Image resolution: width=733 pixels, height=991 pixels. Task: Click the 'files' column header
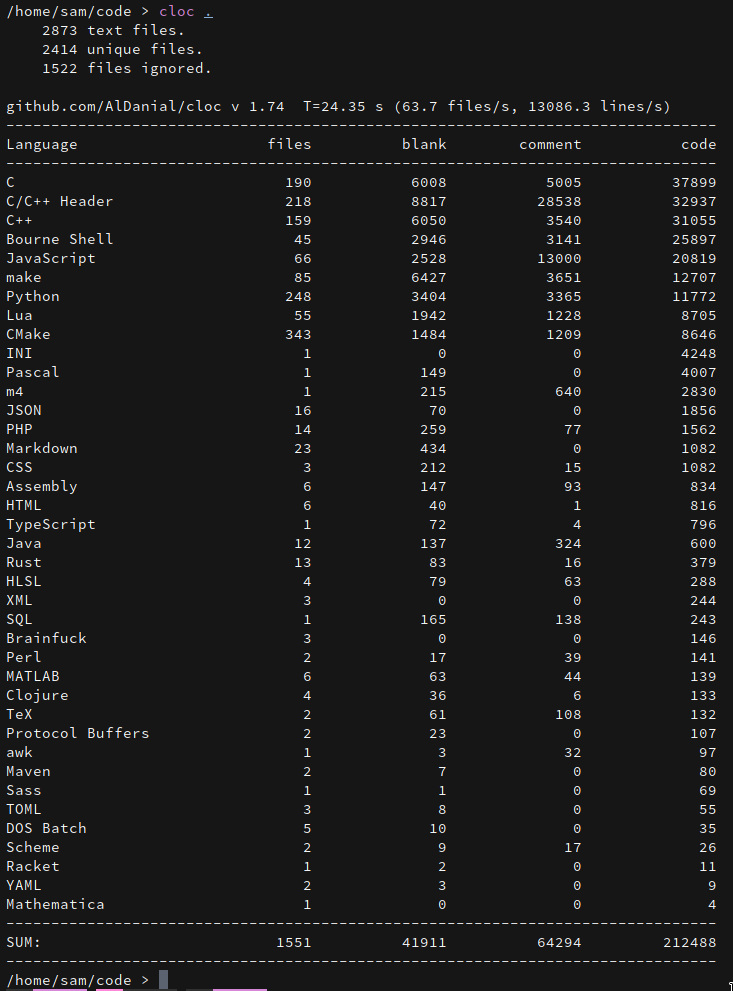point(289,144)
